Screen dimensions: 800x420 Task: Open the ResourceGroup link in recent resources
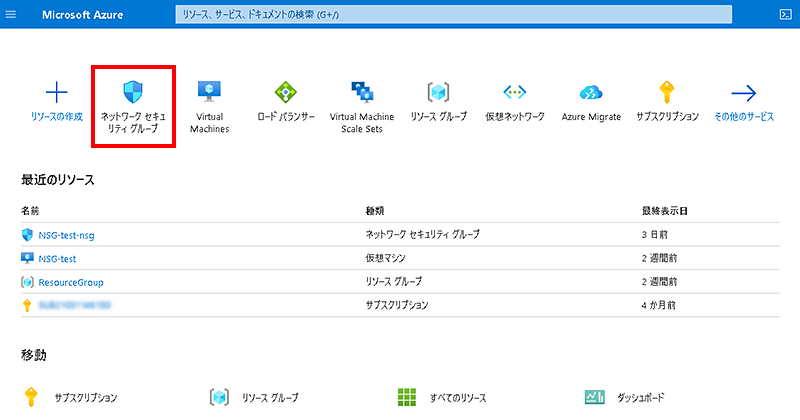71,282
